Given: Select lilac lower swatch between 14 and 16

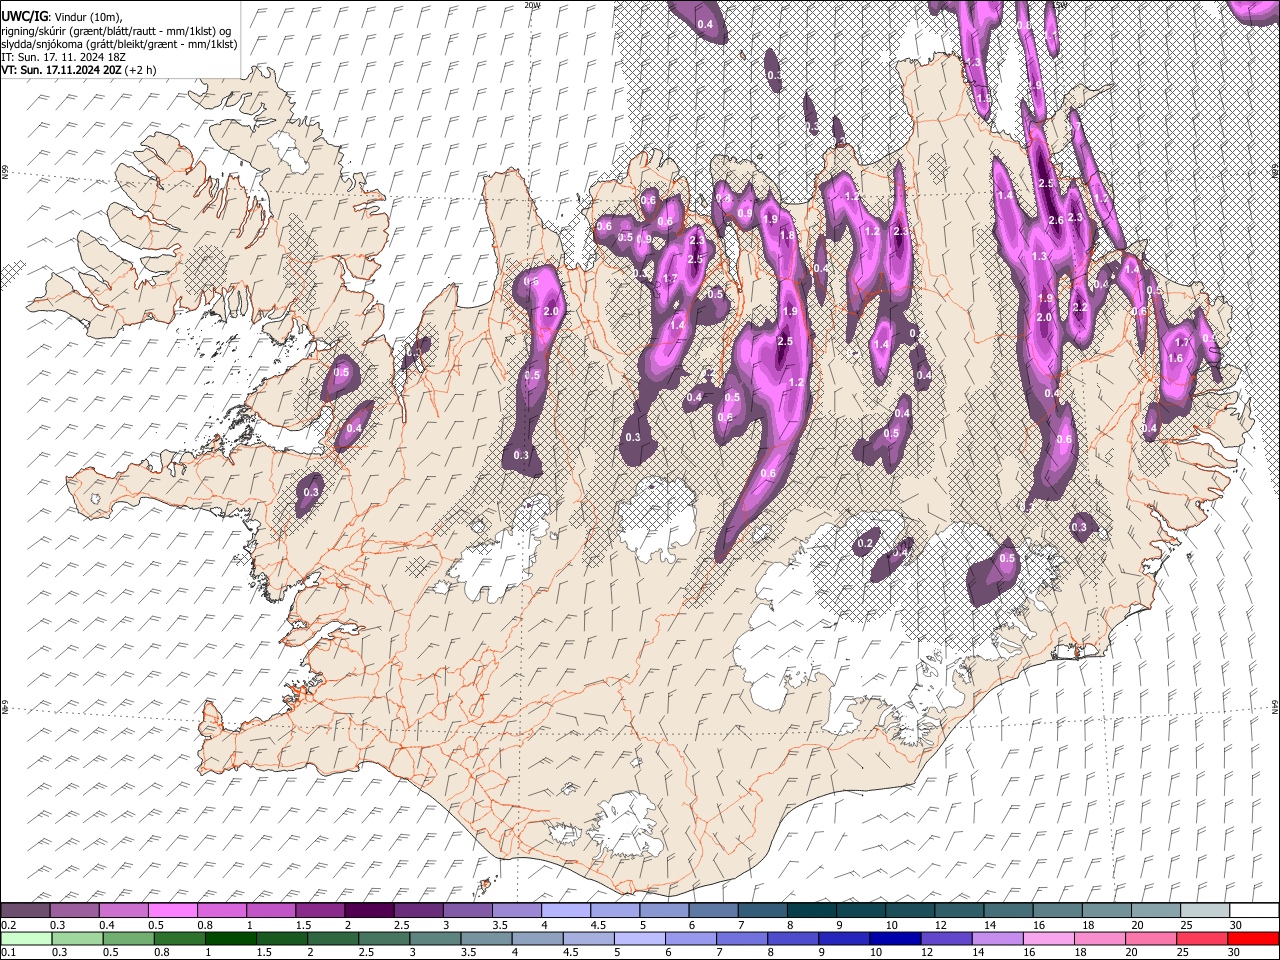Looking at the screenshot, I should 998,939.
